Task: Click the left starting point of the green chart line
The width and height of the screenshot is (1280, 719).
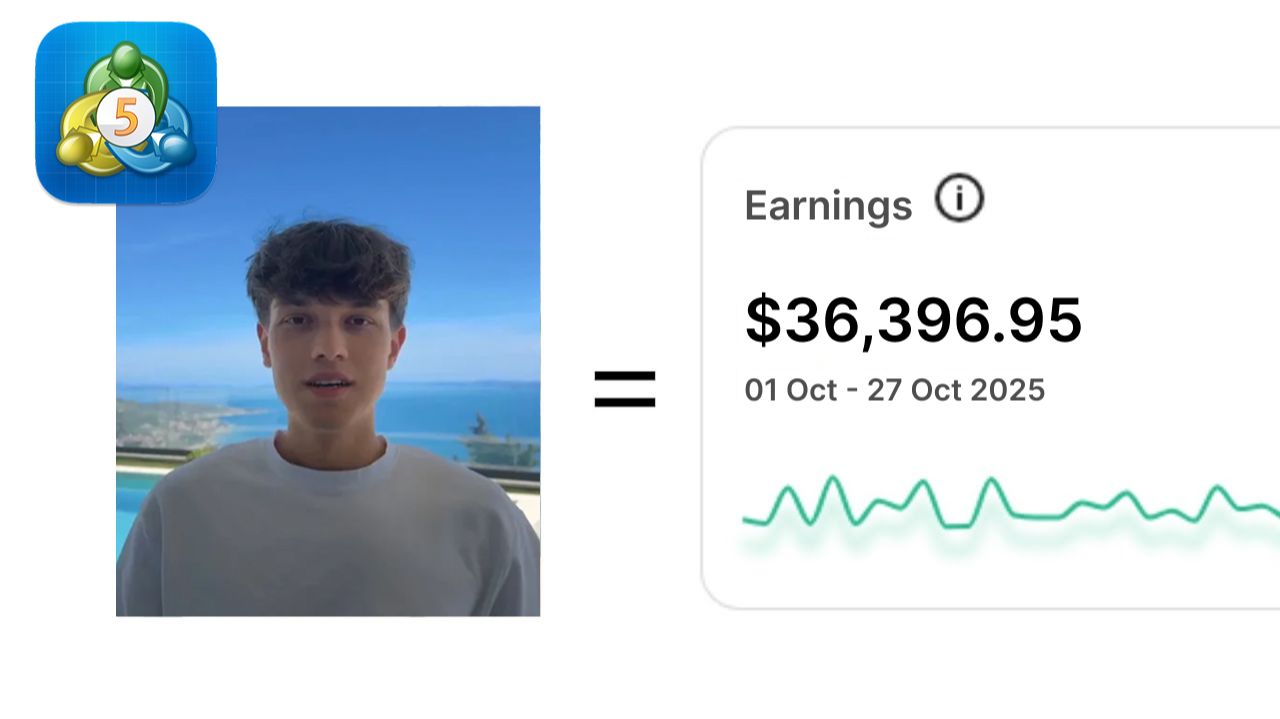Action: point(745,519)
